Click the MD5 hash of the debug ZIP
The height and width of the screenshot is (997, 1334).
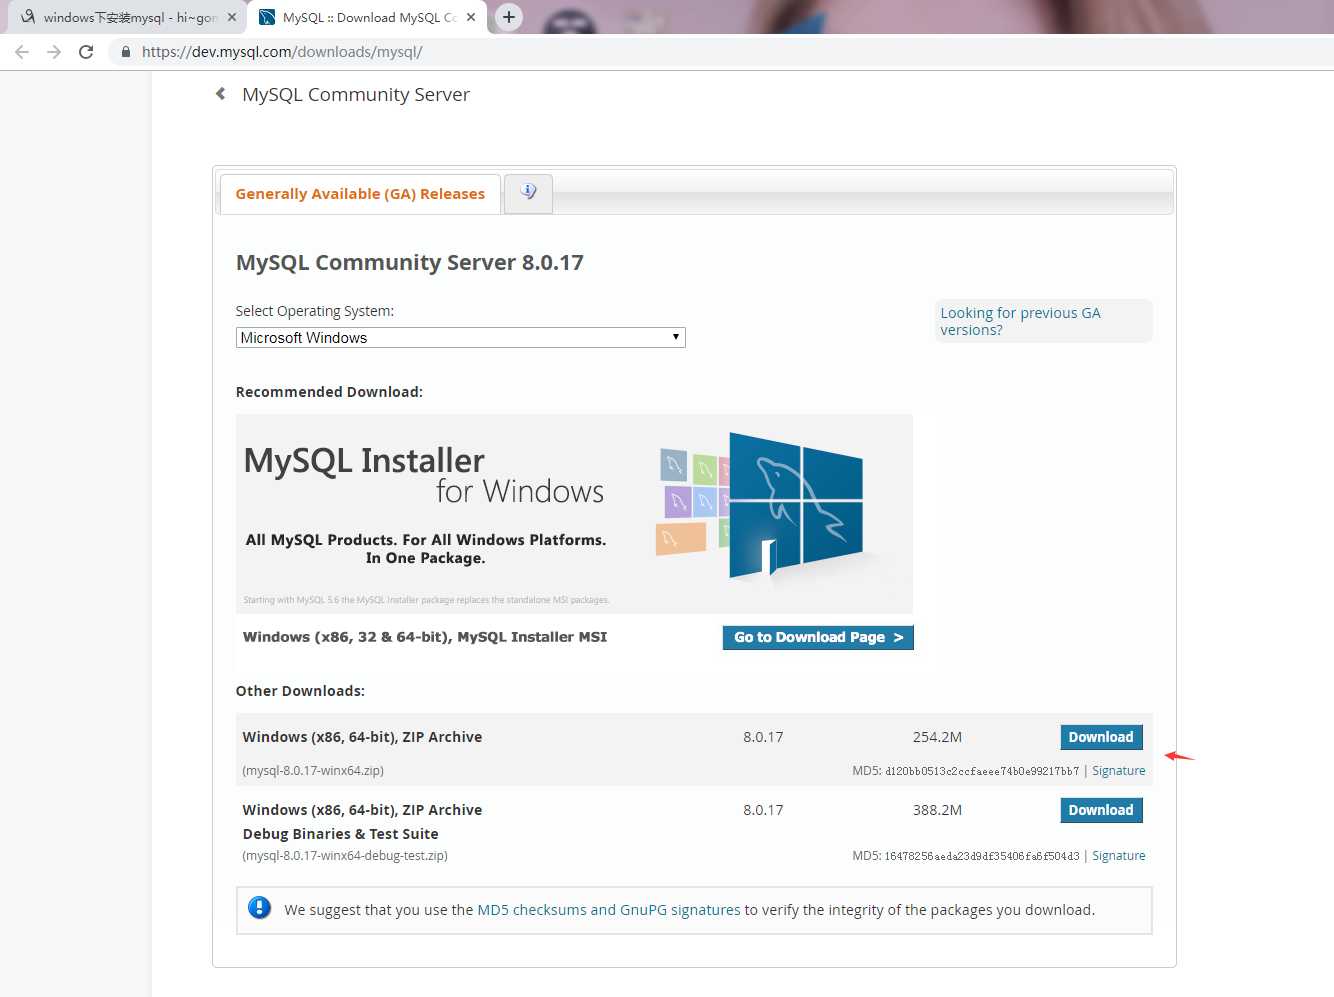pyautogui.click(x=982, y=856)
